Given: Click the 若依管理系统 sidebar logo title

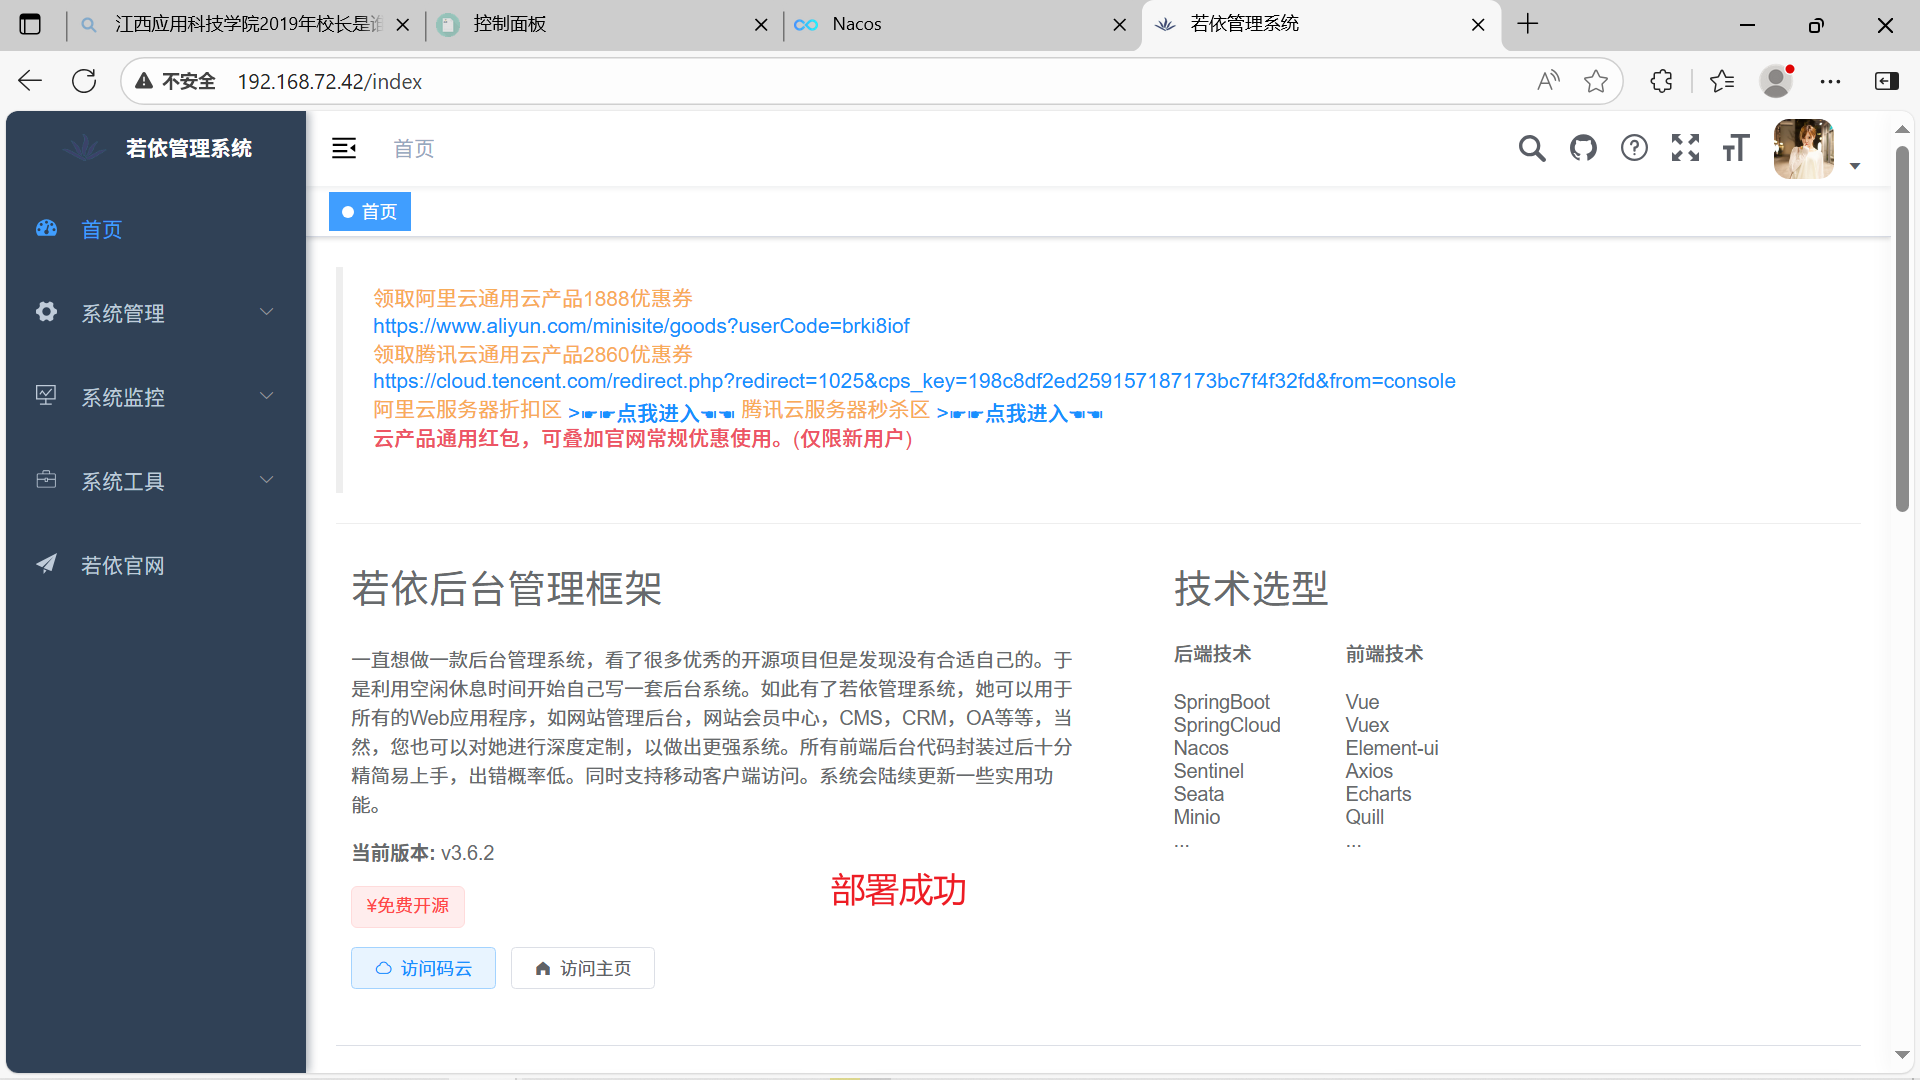Looking at the screenshot, I should click(x=189, y=148).
